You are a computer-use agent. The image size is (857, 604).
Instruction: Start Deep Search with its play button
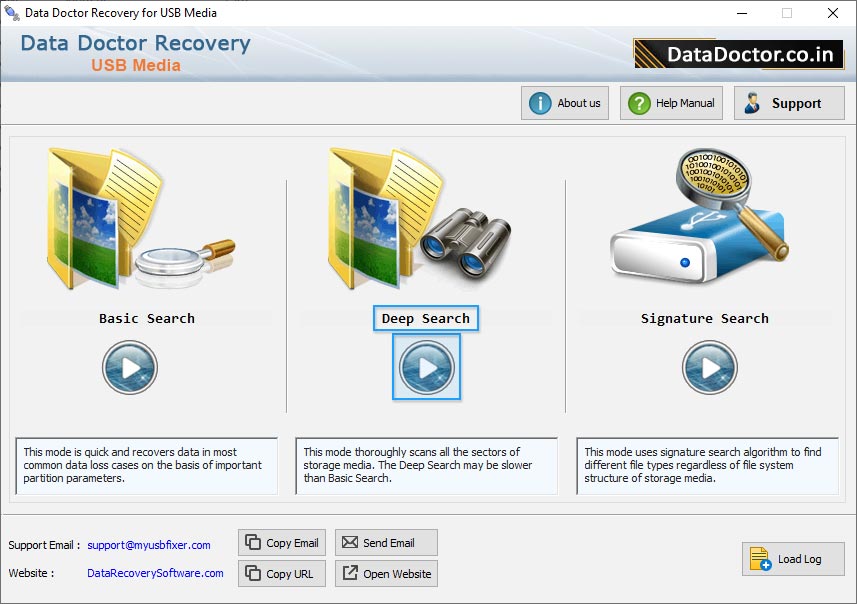427,367
